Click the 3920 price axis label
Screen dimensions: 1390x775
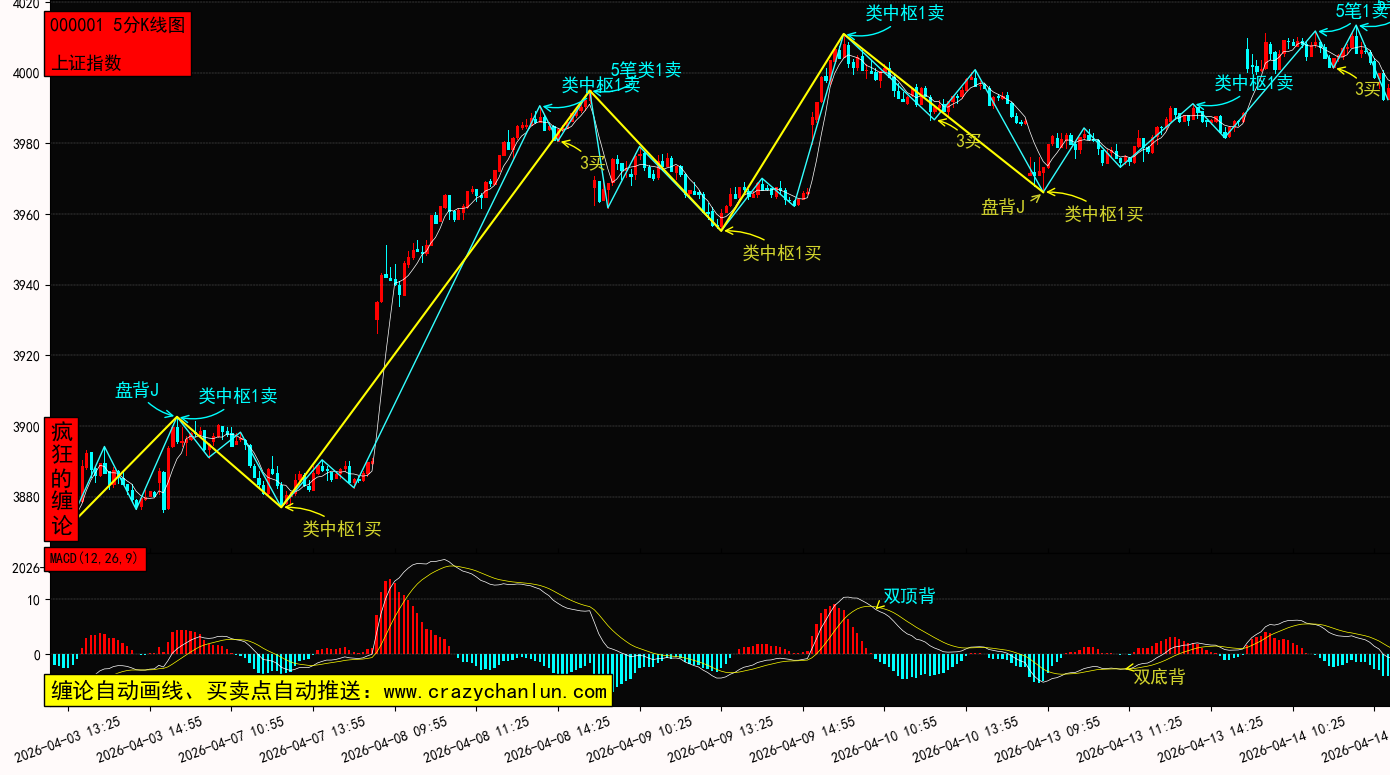coord(26,356)
